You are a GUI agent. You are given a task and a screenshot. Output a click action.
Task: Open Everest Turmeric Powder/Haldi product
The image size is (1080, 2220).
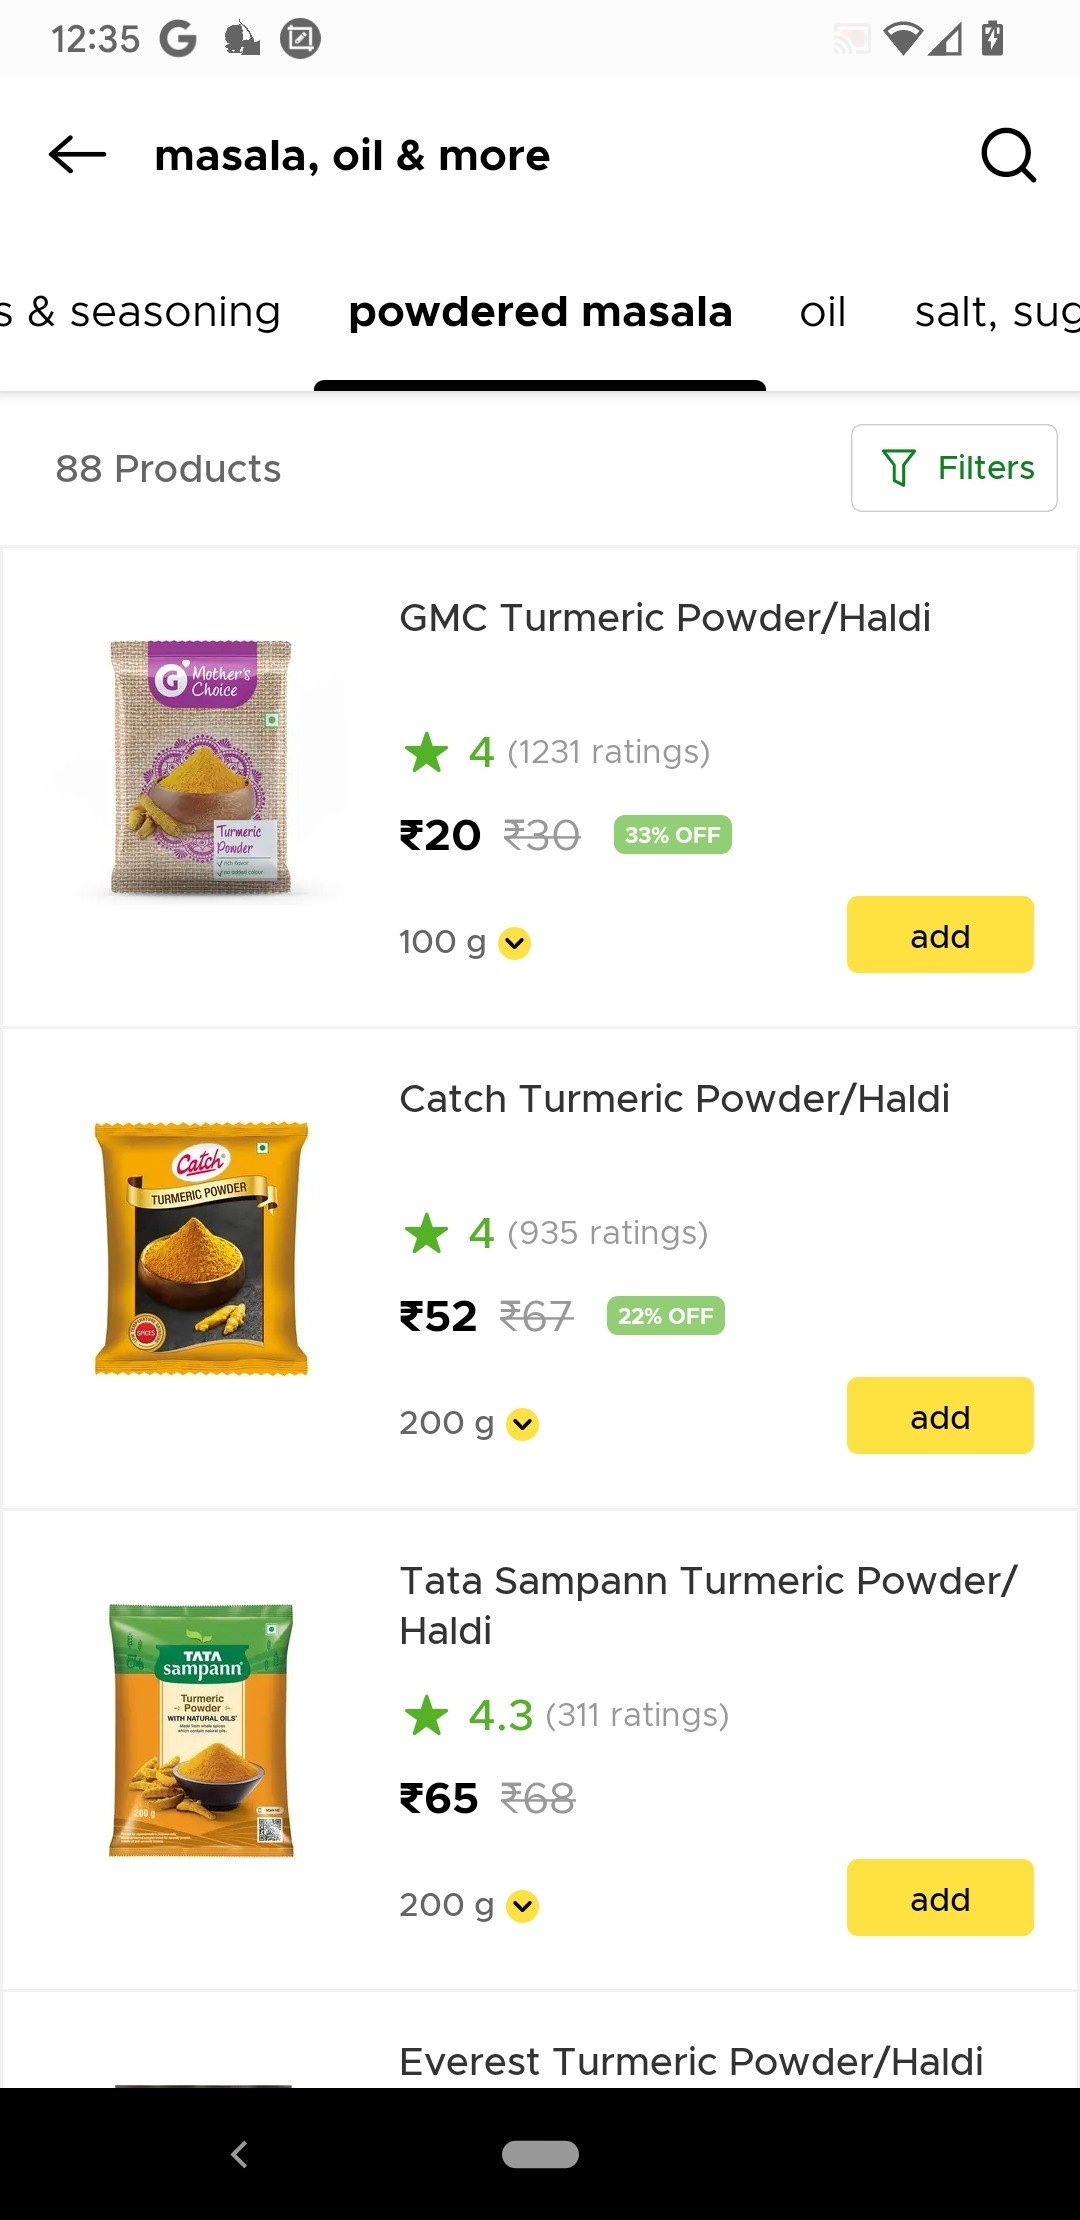tap(691, 2061)
